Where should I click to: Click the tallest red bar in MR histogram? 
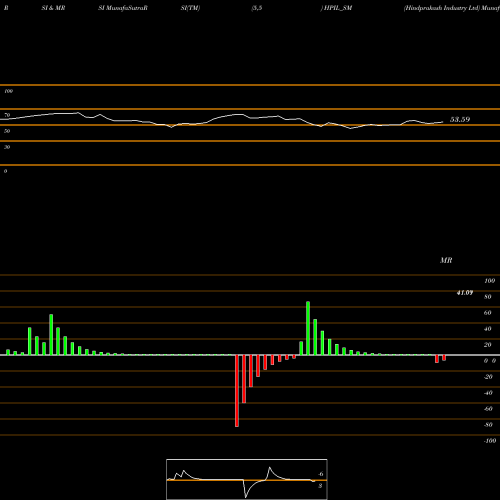237,391
